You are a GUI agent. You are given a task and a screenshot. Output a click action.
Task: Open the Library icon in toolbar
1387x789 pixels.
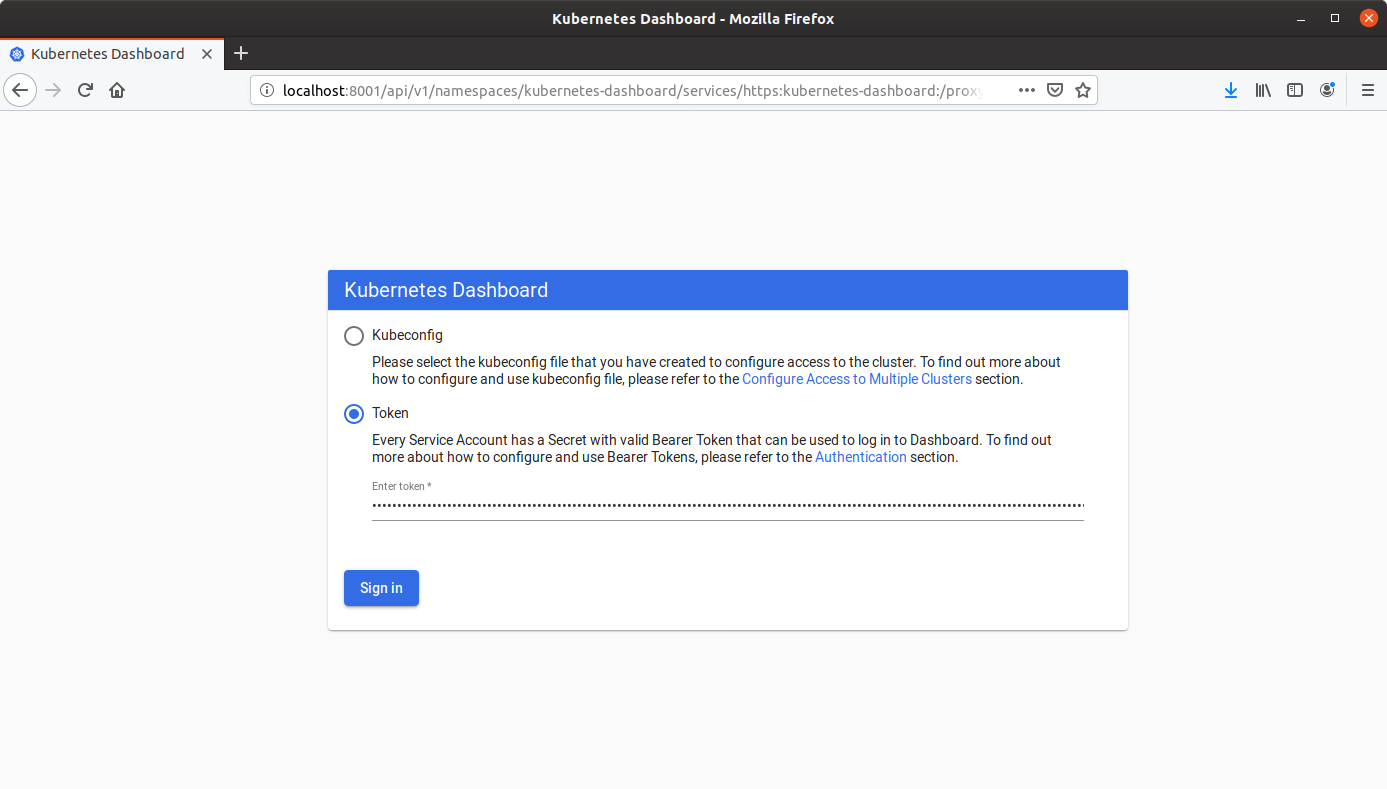[x=1263, y=90]
